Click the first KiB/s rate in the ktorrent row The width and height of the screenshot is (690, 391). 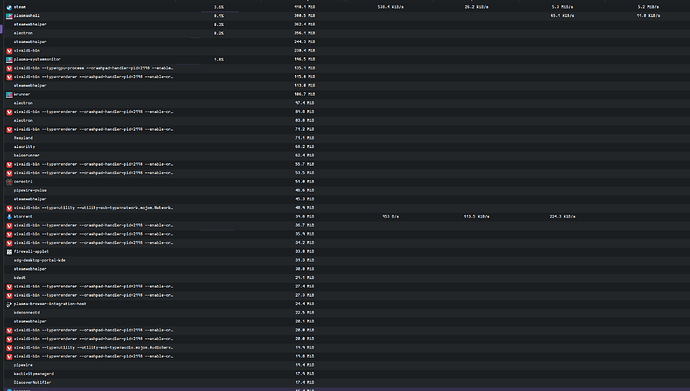coord(477,216)
